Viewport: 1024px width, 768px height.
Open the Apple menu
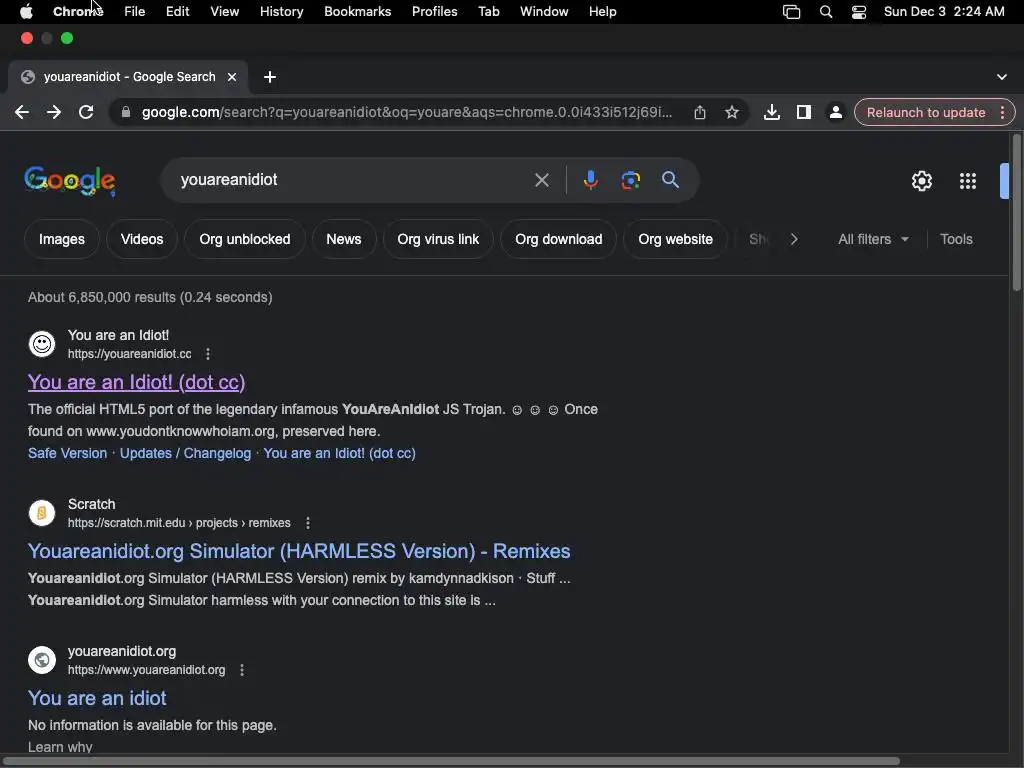click(x=26, y=12)
